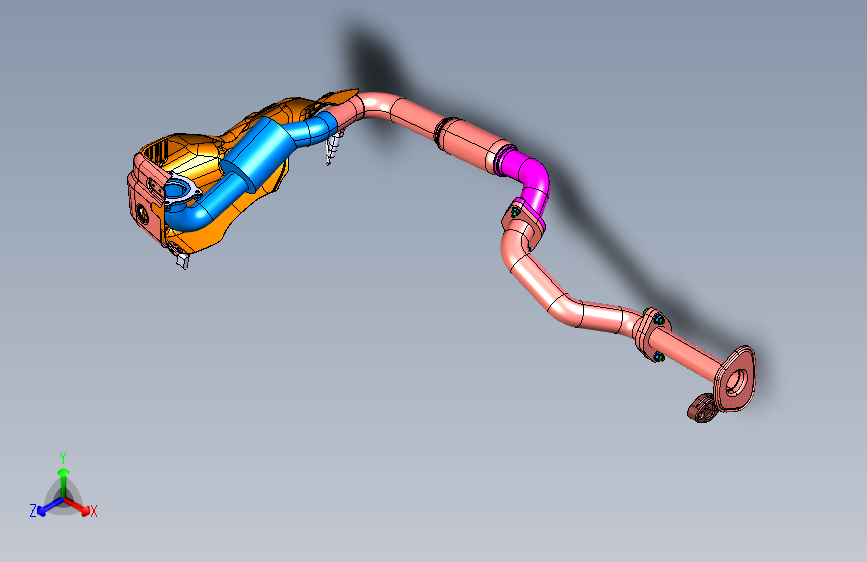
Task: Select the blue catalytic converter body
Action: click(x=261, y=153)
